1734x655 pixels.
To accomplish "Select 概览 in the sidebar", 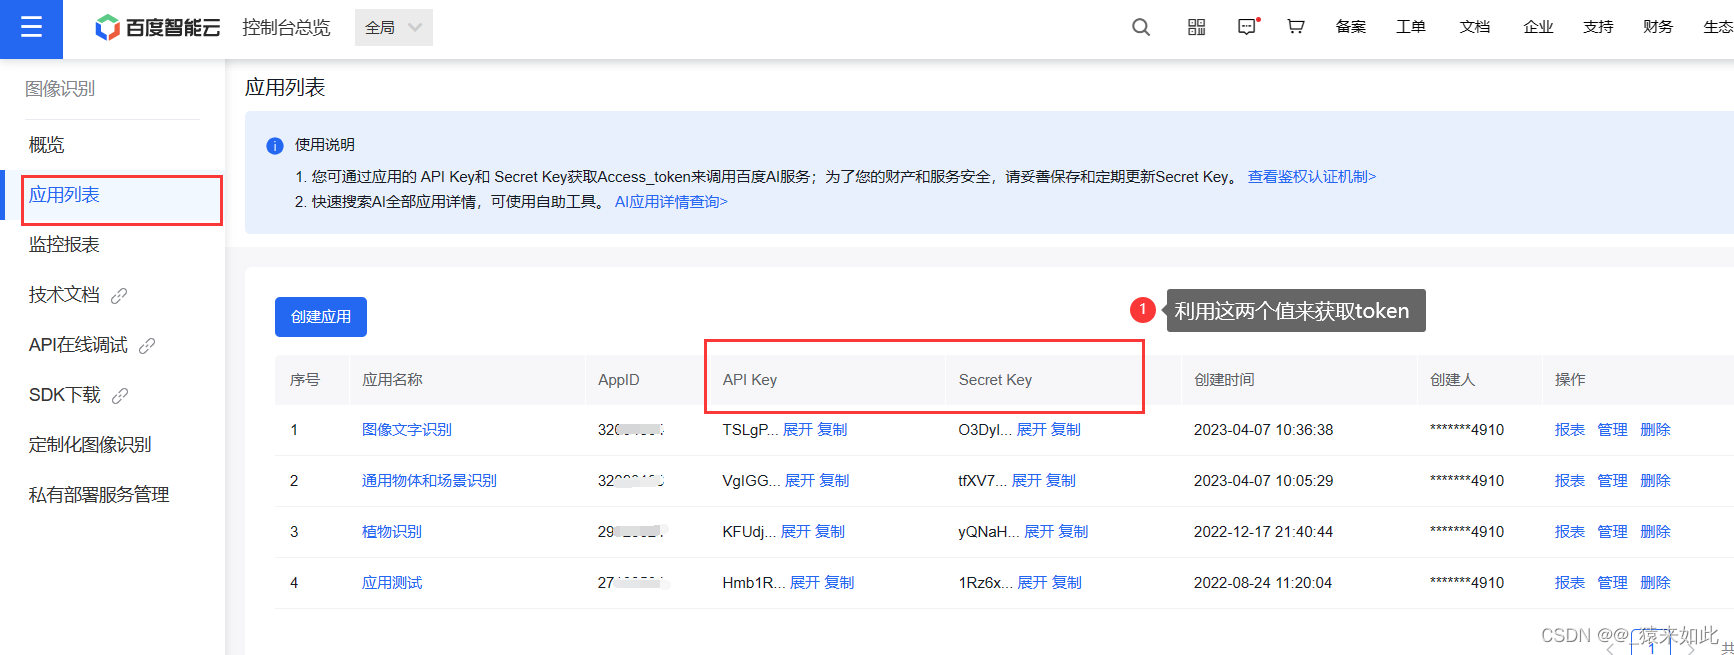I will [x=47, y=145].
